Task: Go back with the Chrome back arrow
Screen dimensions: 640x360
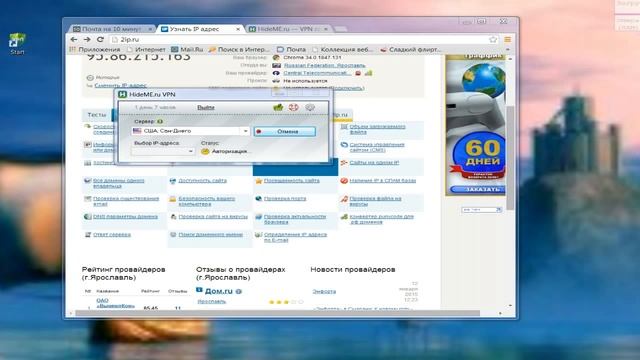Action: (73, 40)
